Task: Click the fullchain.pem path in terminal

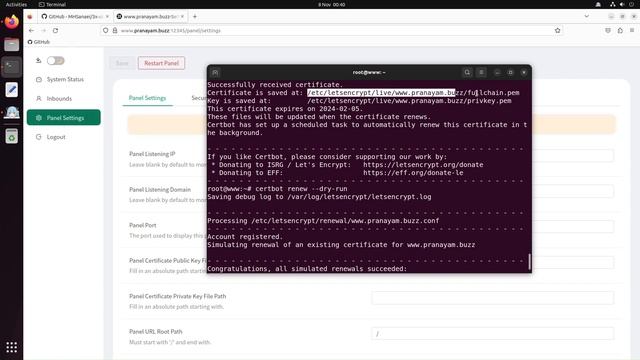Action: (413, 93)
